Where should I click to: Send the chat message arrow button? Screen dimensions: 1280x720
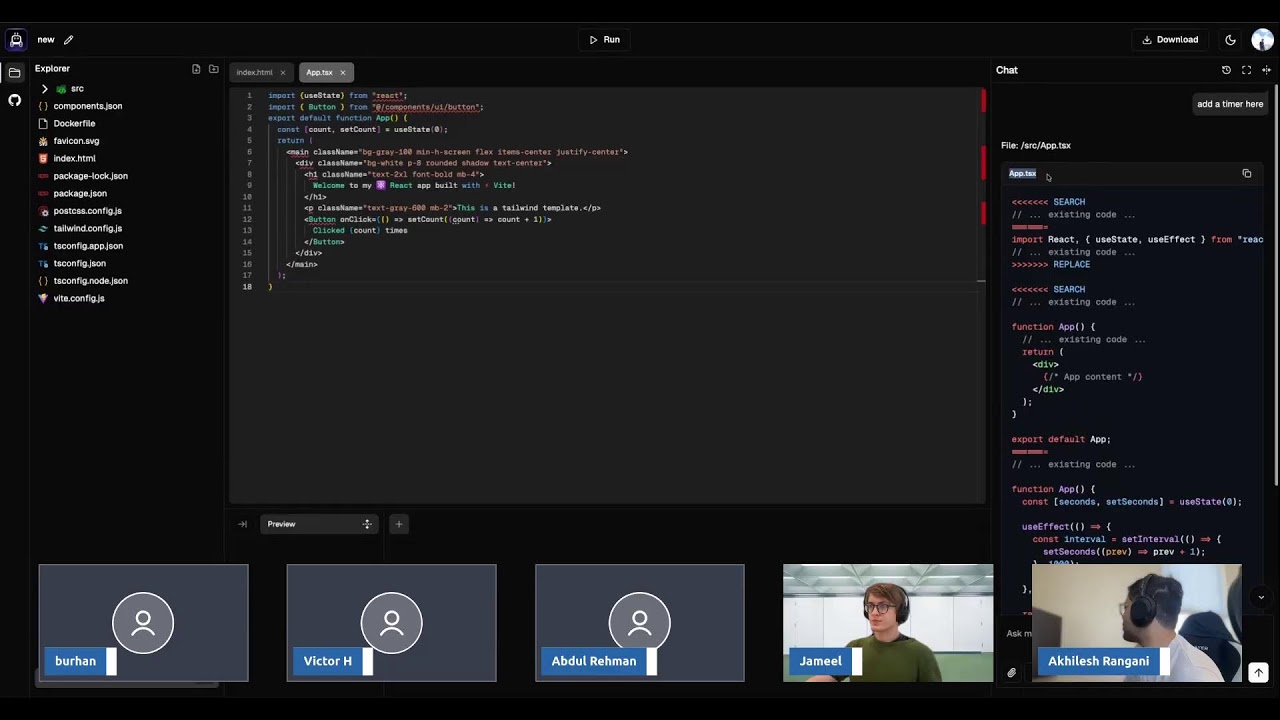(1258, 673)
